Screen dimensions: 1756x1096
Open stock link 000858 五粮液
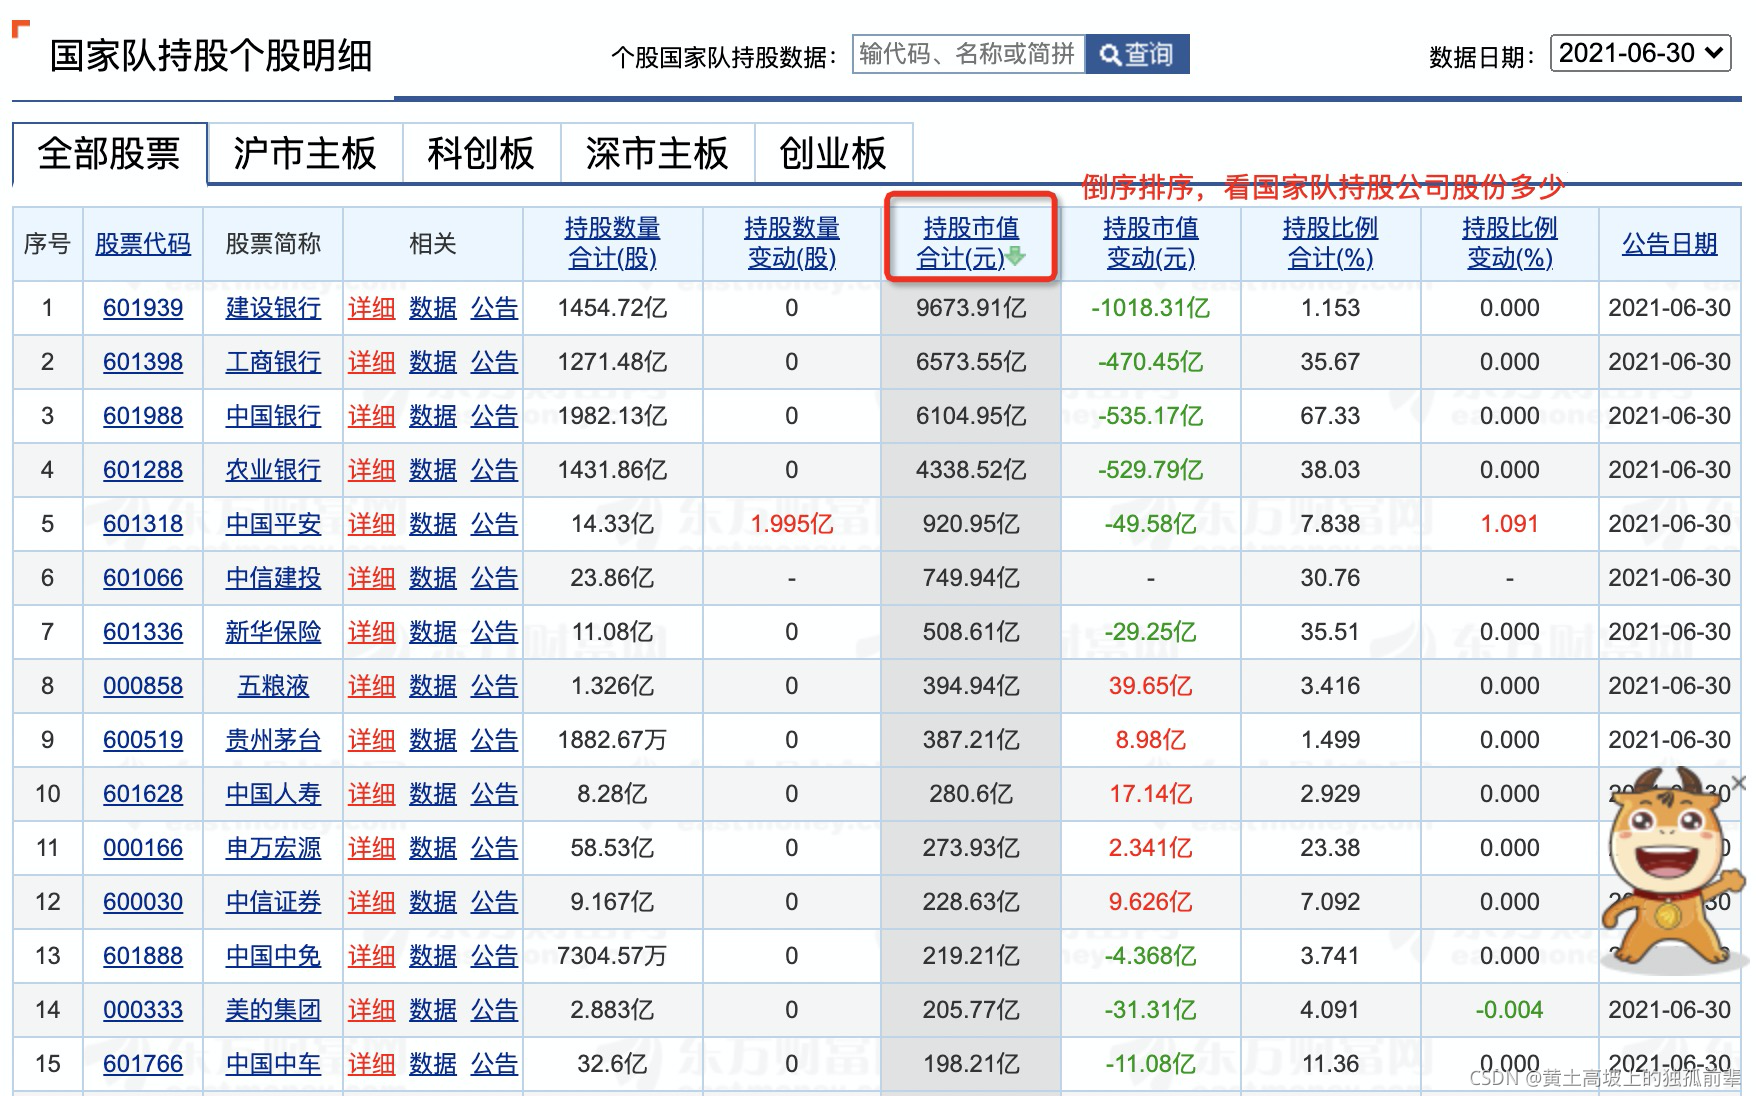143,686
